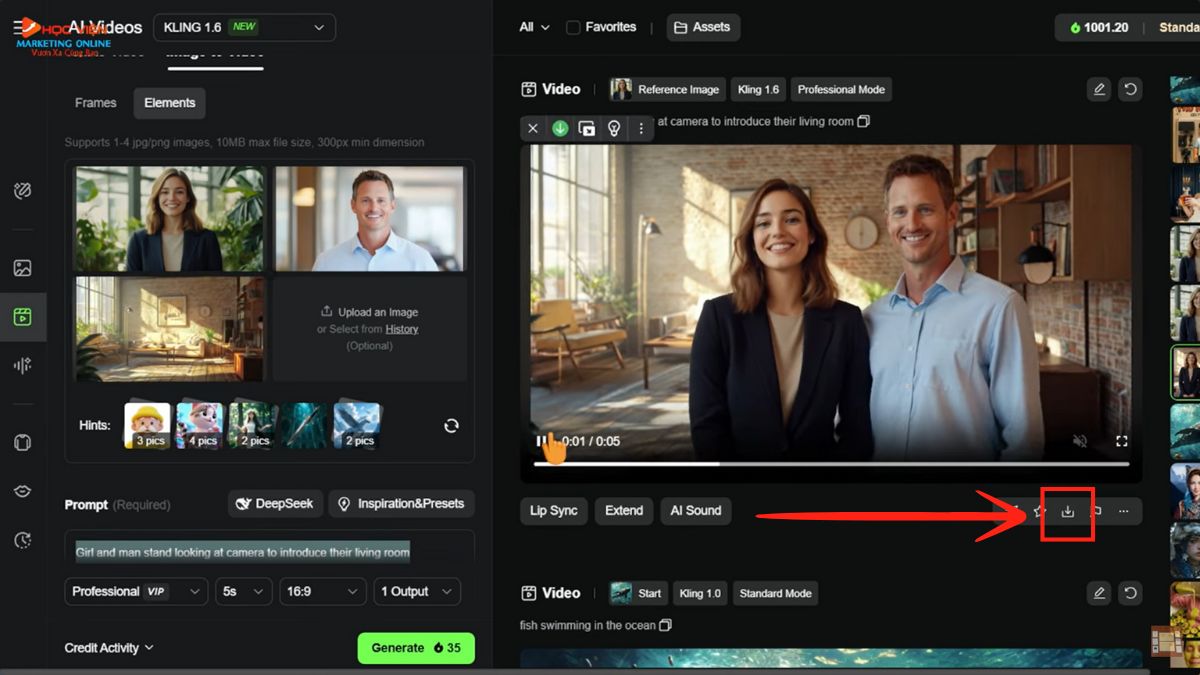The width and height of the screenshot is (1200, 675).
Task: Click the credits balance 1001.20
Action: [1099, 27]
